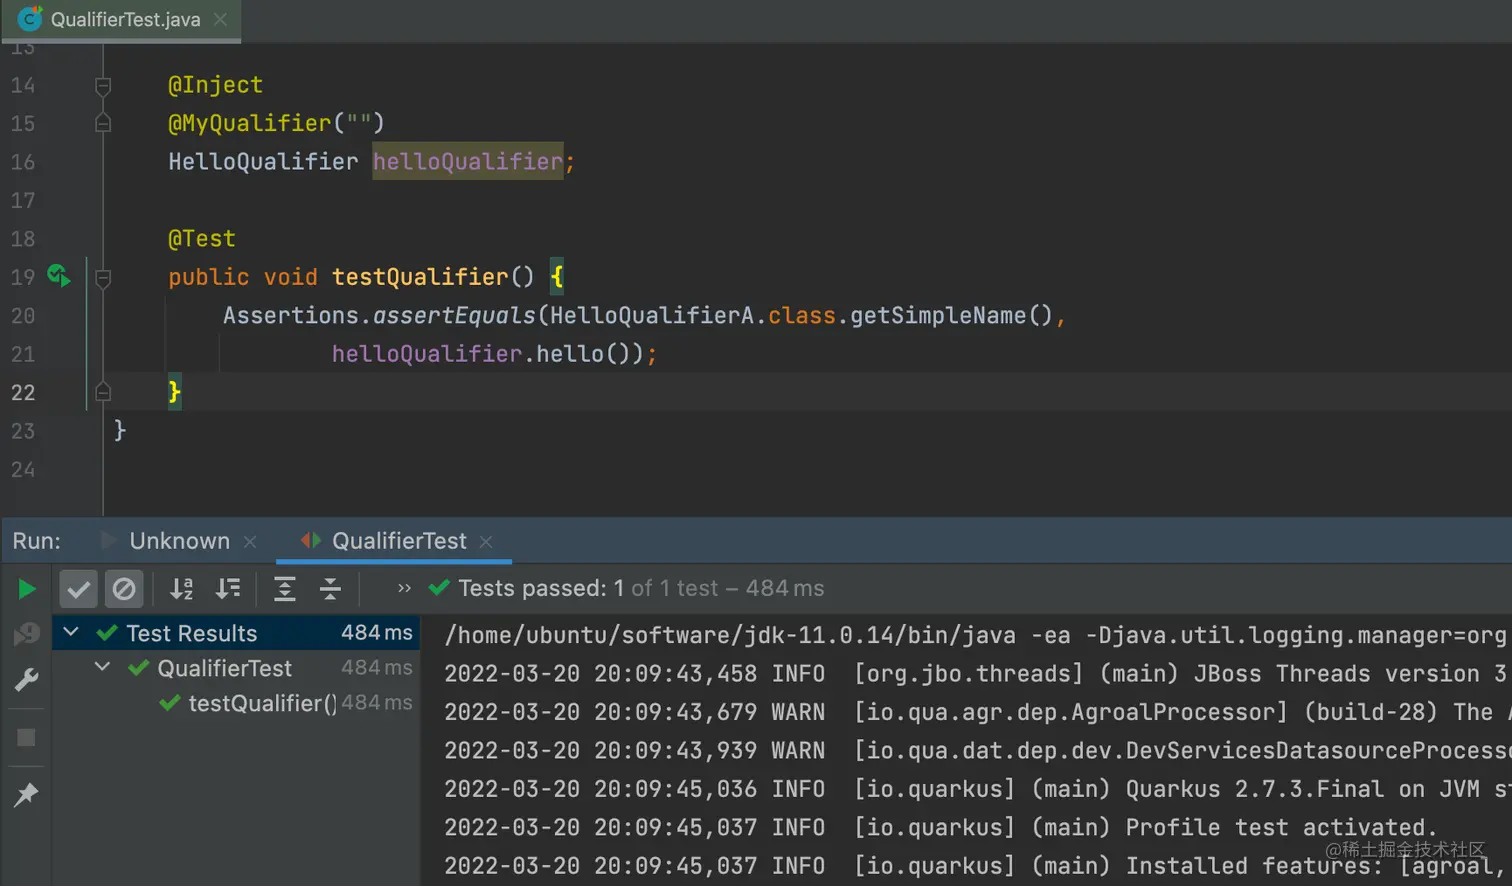The width and height of the screenshot is (1512, 886).
Task: Click 'Profile test activated.' log line
Action: 940,828
